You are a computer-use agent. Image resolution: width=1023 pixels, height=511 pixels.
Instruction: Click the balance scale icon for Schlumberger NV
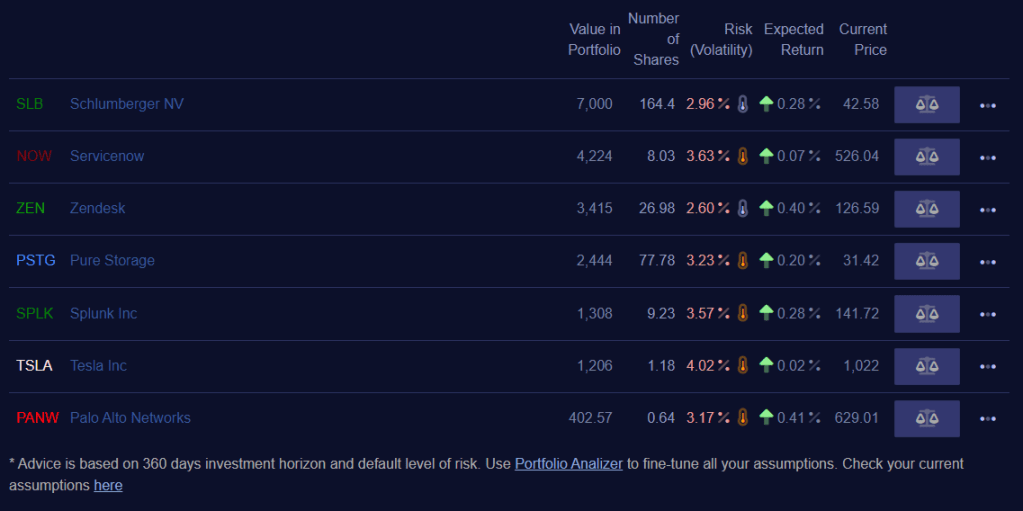coord(927,104)
